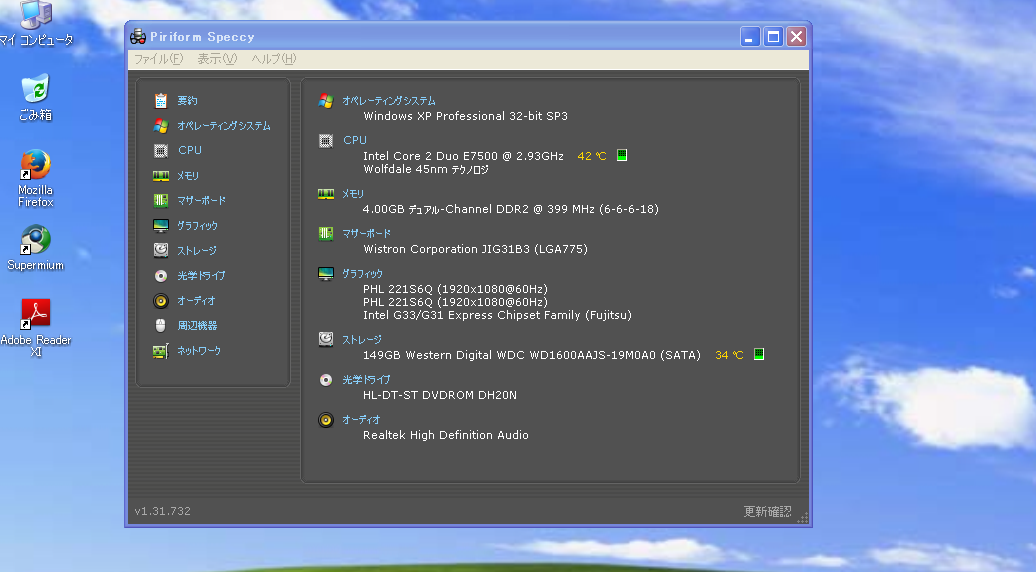
Task: Click the network card icon beside sidebar ネットワーク
Action: [161, 351]
